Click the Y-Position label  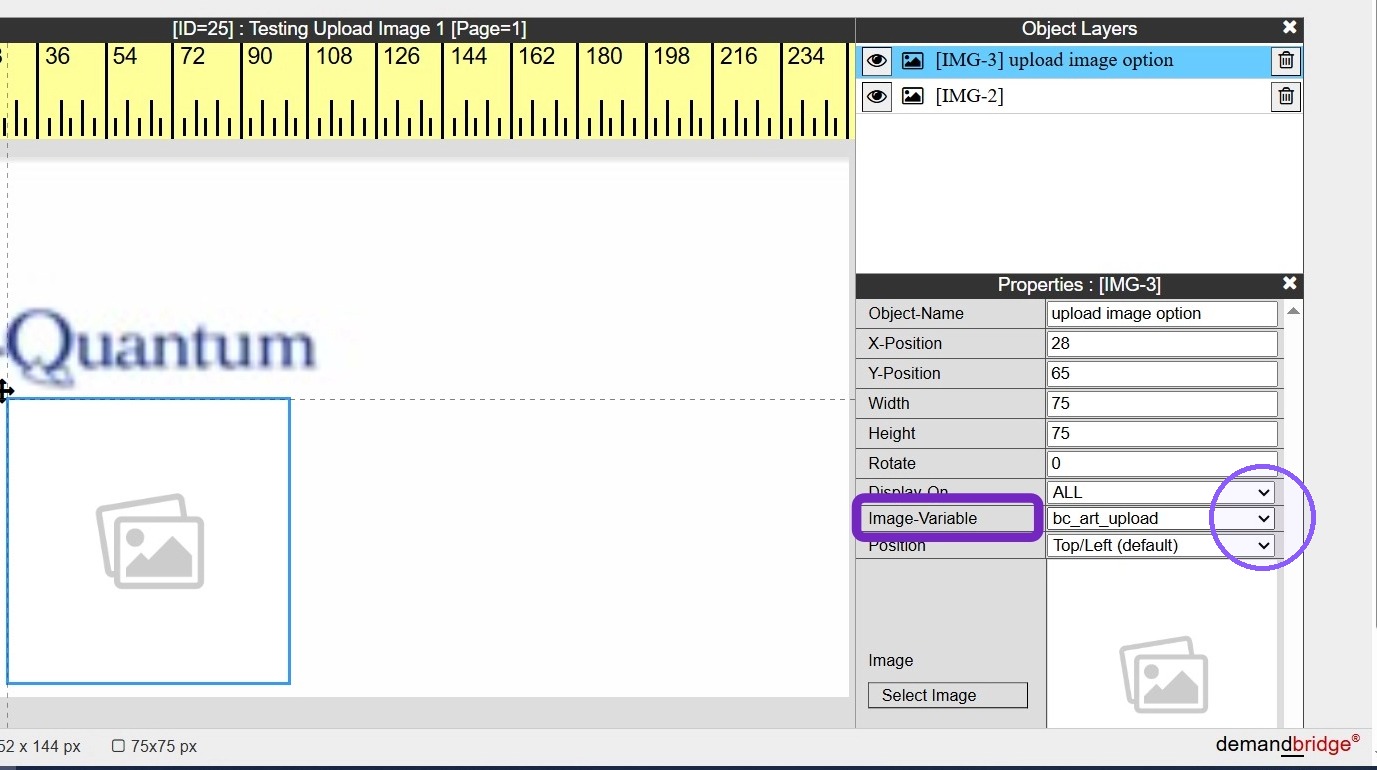(x=905, y=373)
